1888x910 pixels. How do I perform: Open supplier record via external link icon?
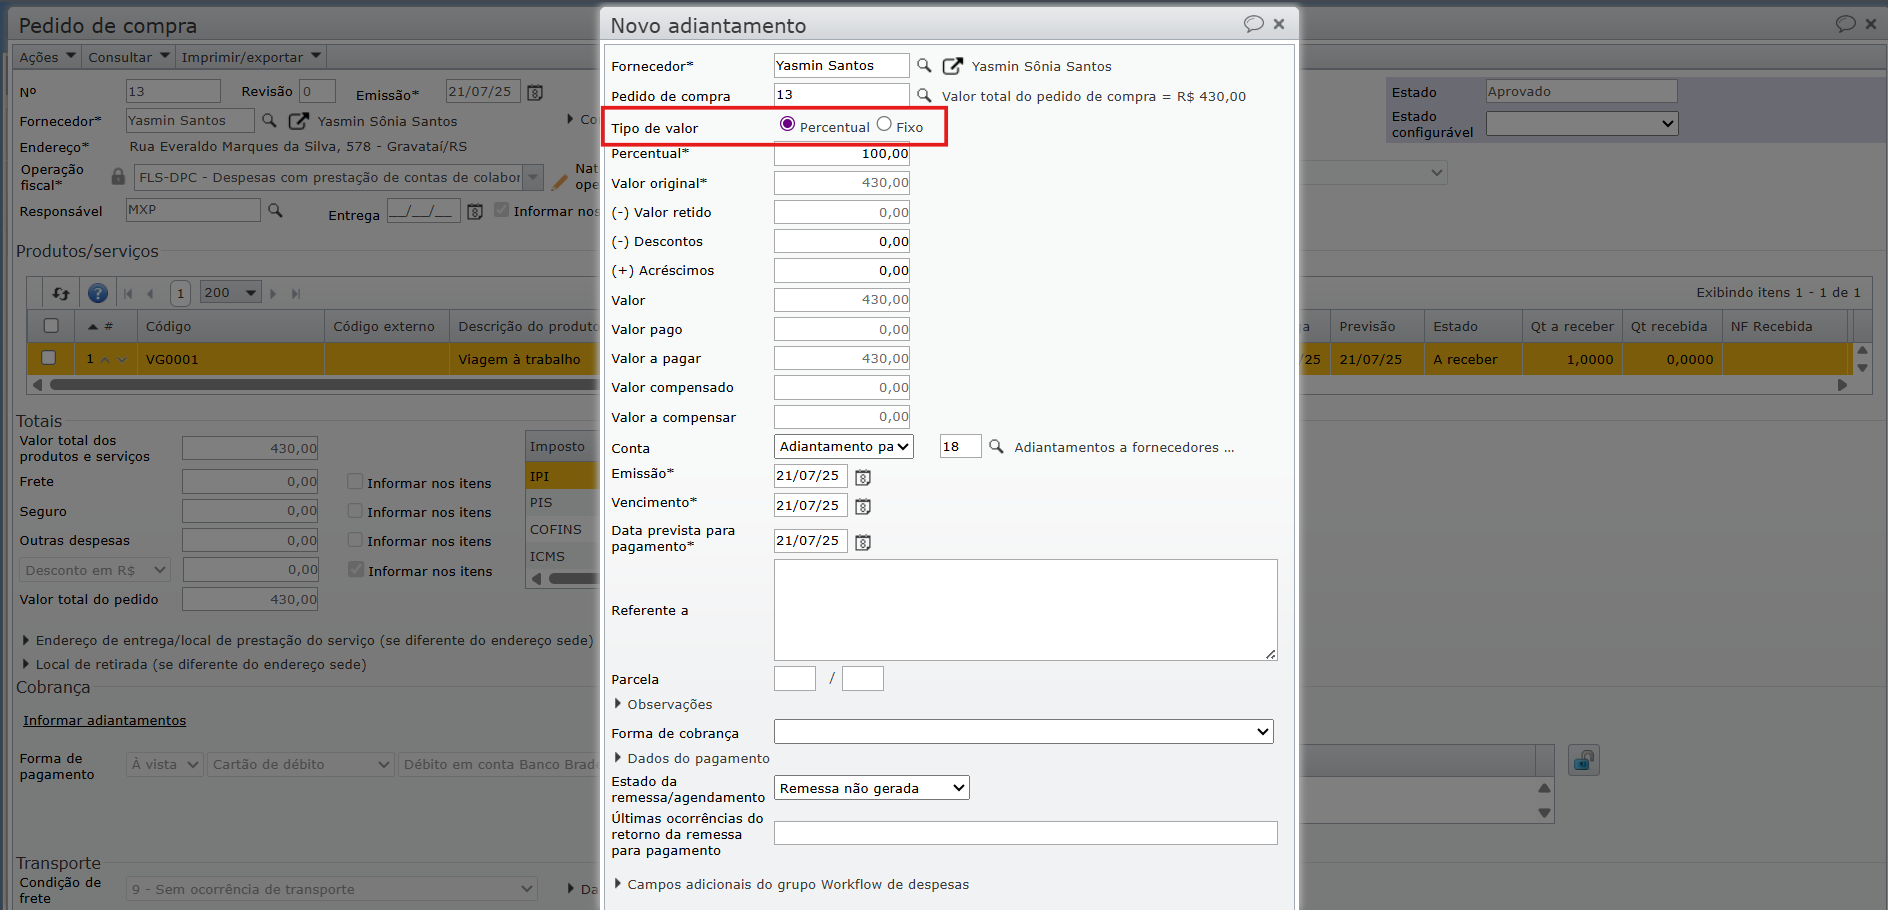(x=952, y=66)
